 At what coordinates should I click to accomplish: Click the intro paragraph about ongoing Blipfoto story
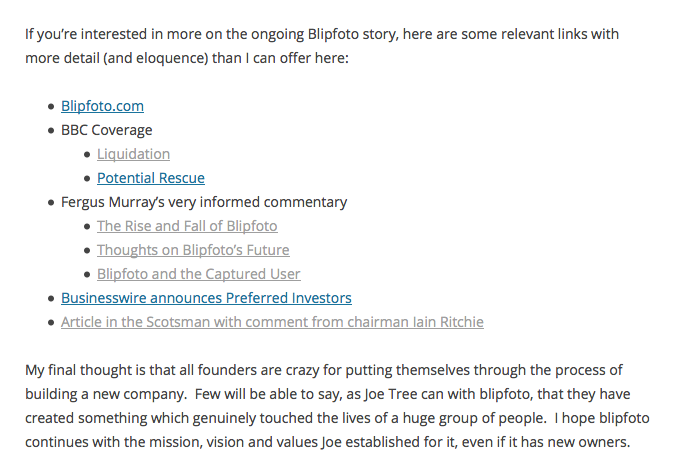click(322, 46)
